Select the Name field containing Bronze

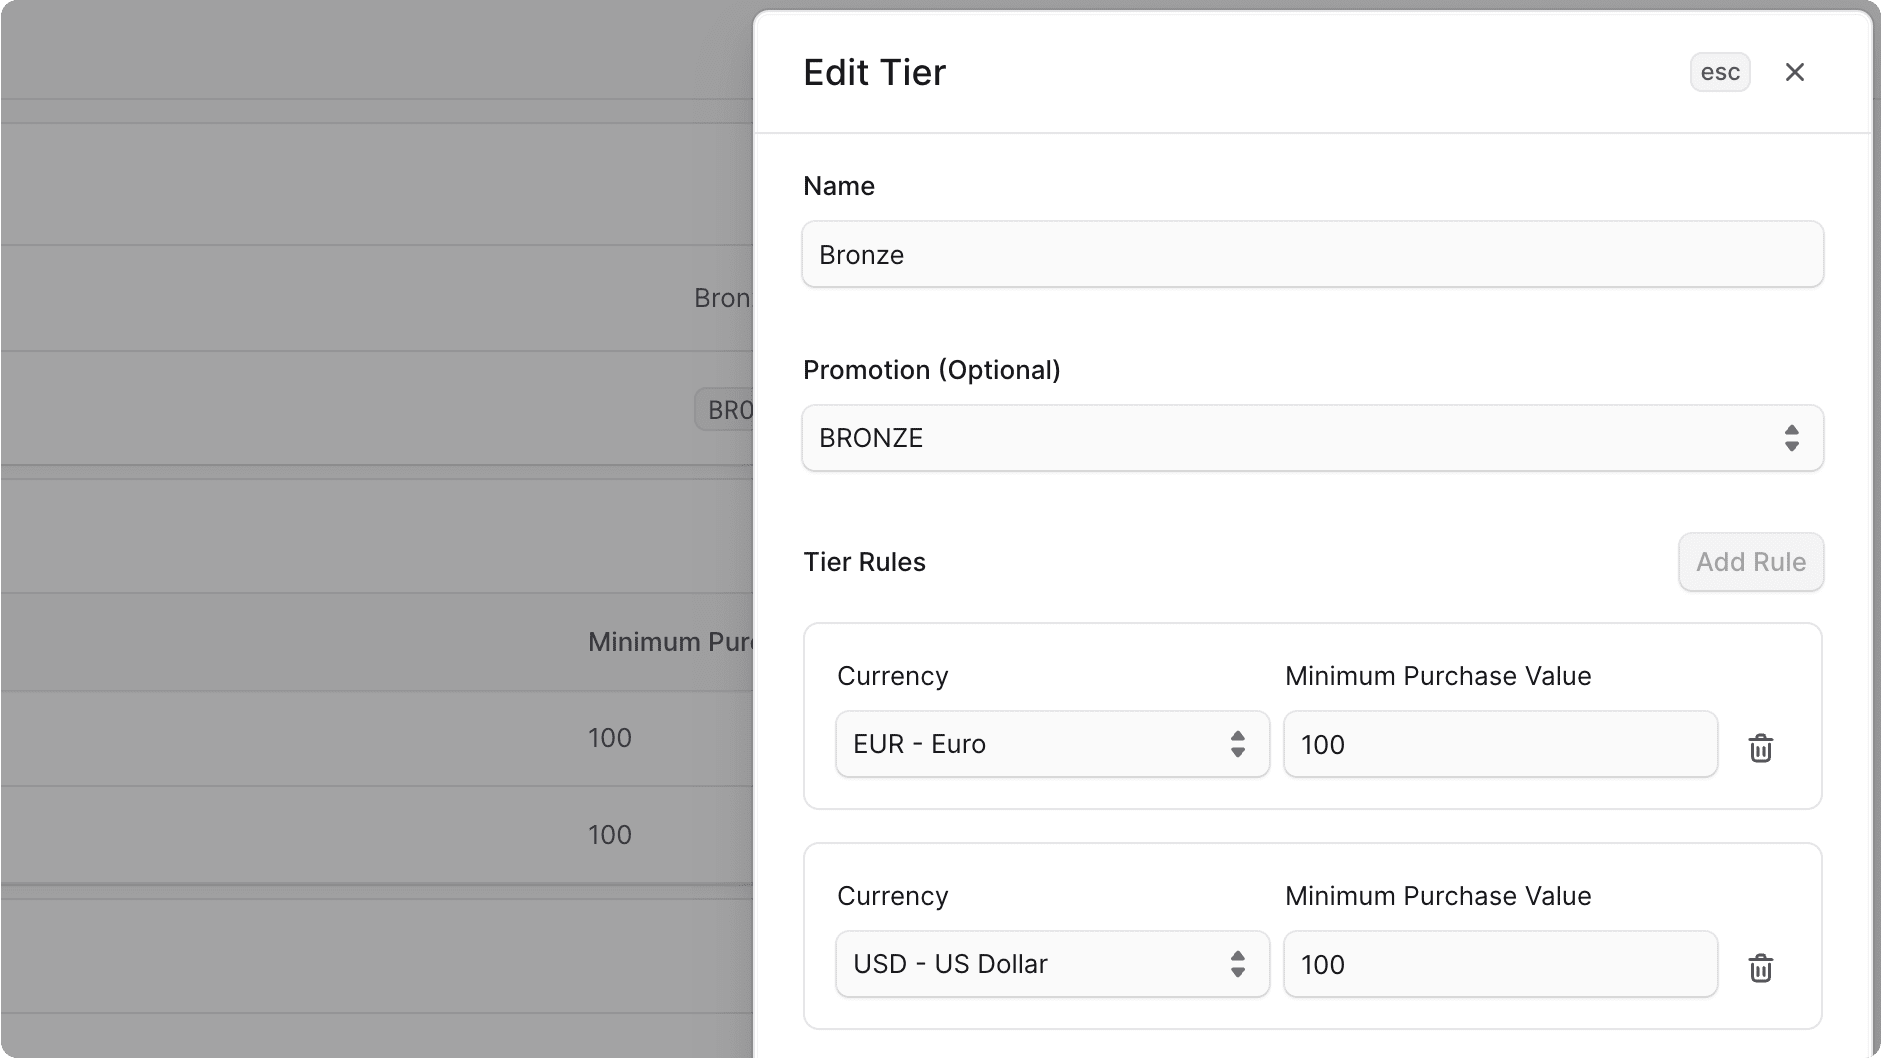tap(1313, 254)
